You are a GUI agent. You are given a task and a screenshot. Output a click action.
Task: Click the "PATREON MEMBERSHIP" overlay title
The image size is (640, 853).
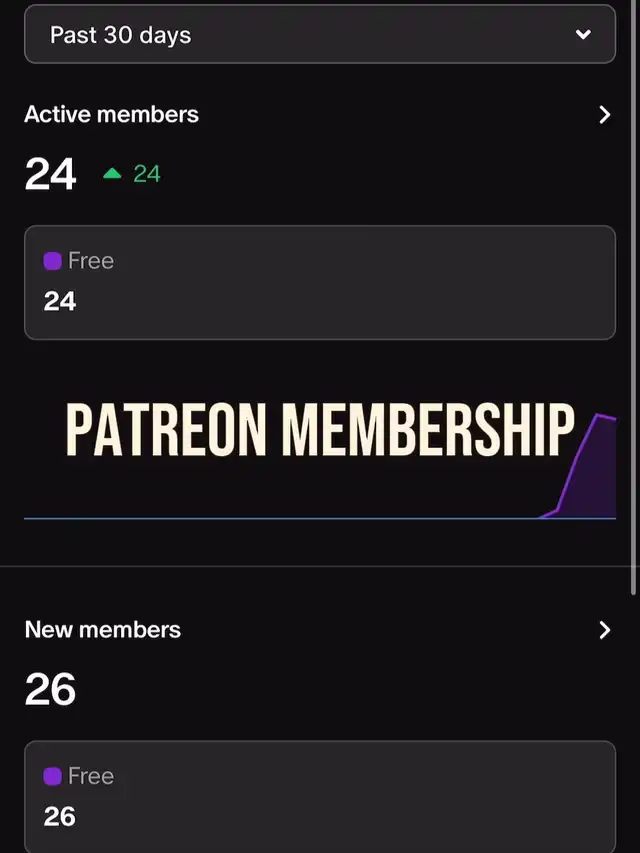(x=320, y=431)
